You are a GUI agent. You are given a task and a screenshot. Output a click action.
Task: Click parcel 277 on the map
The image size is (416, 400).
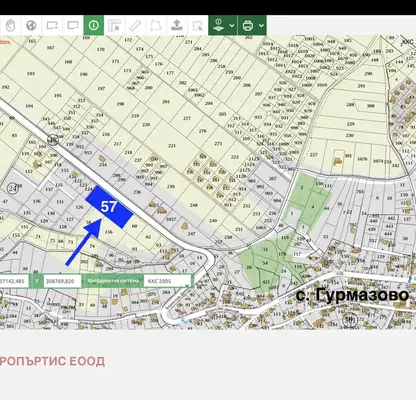(187, 118)
